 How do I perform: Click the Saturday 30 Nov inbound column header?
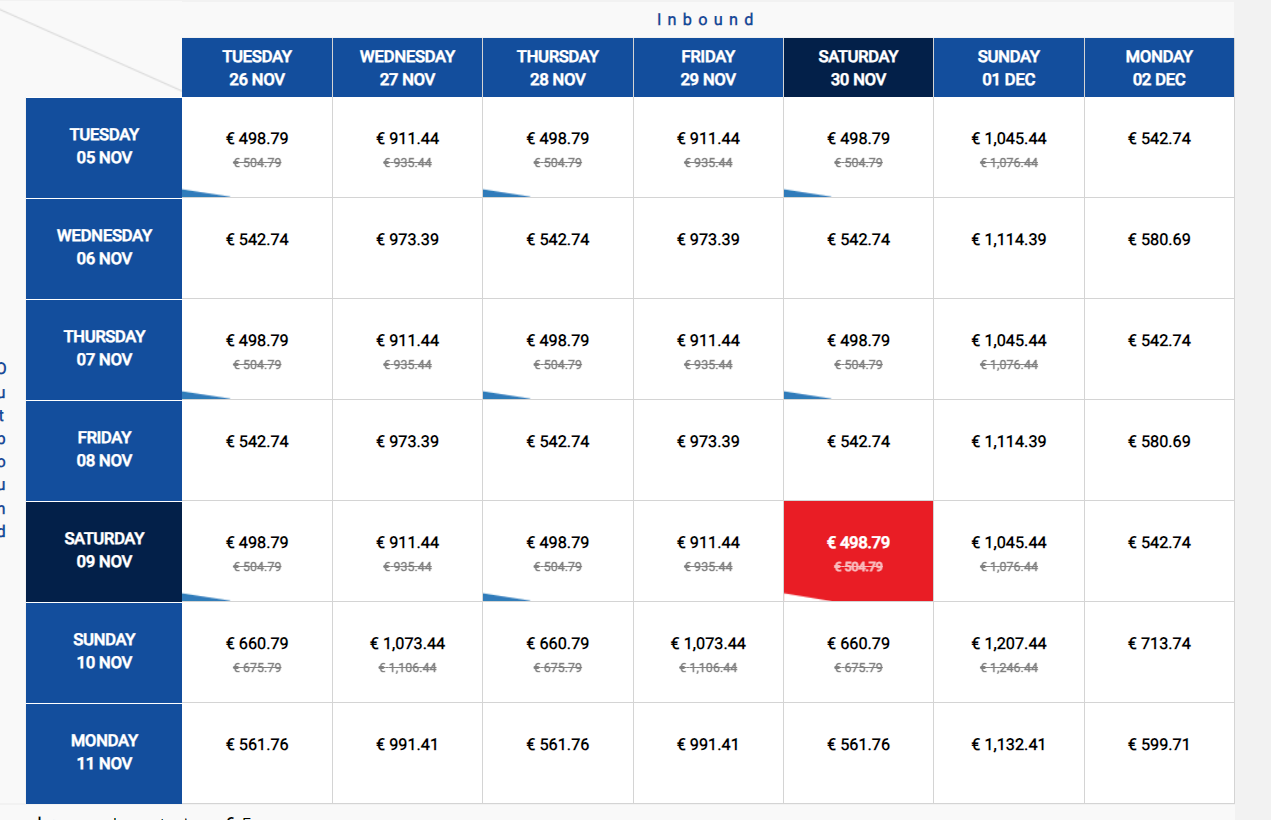(858, 68)
